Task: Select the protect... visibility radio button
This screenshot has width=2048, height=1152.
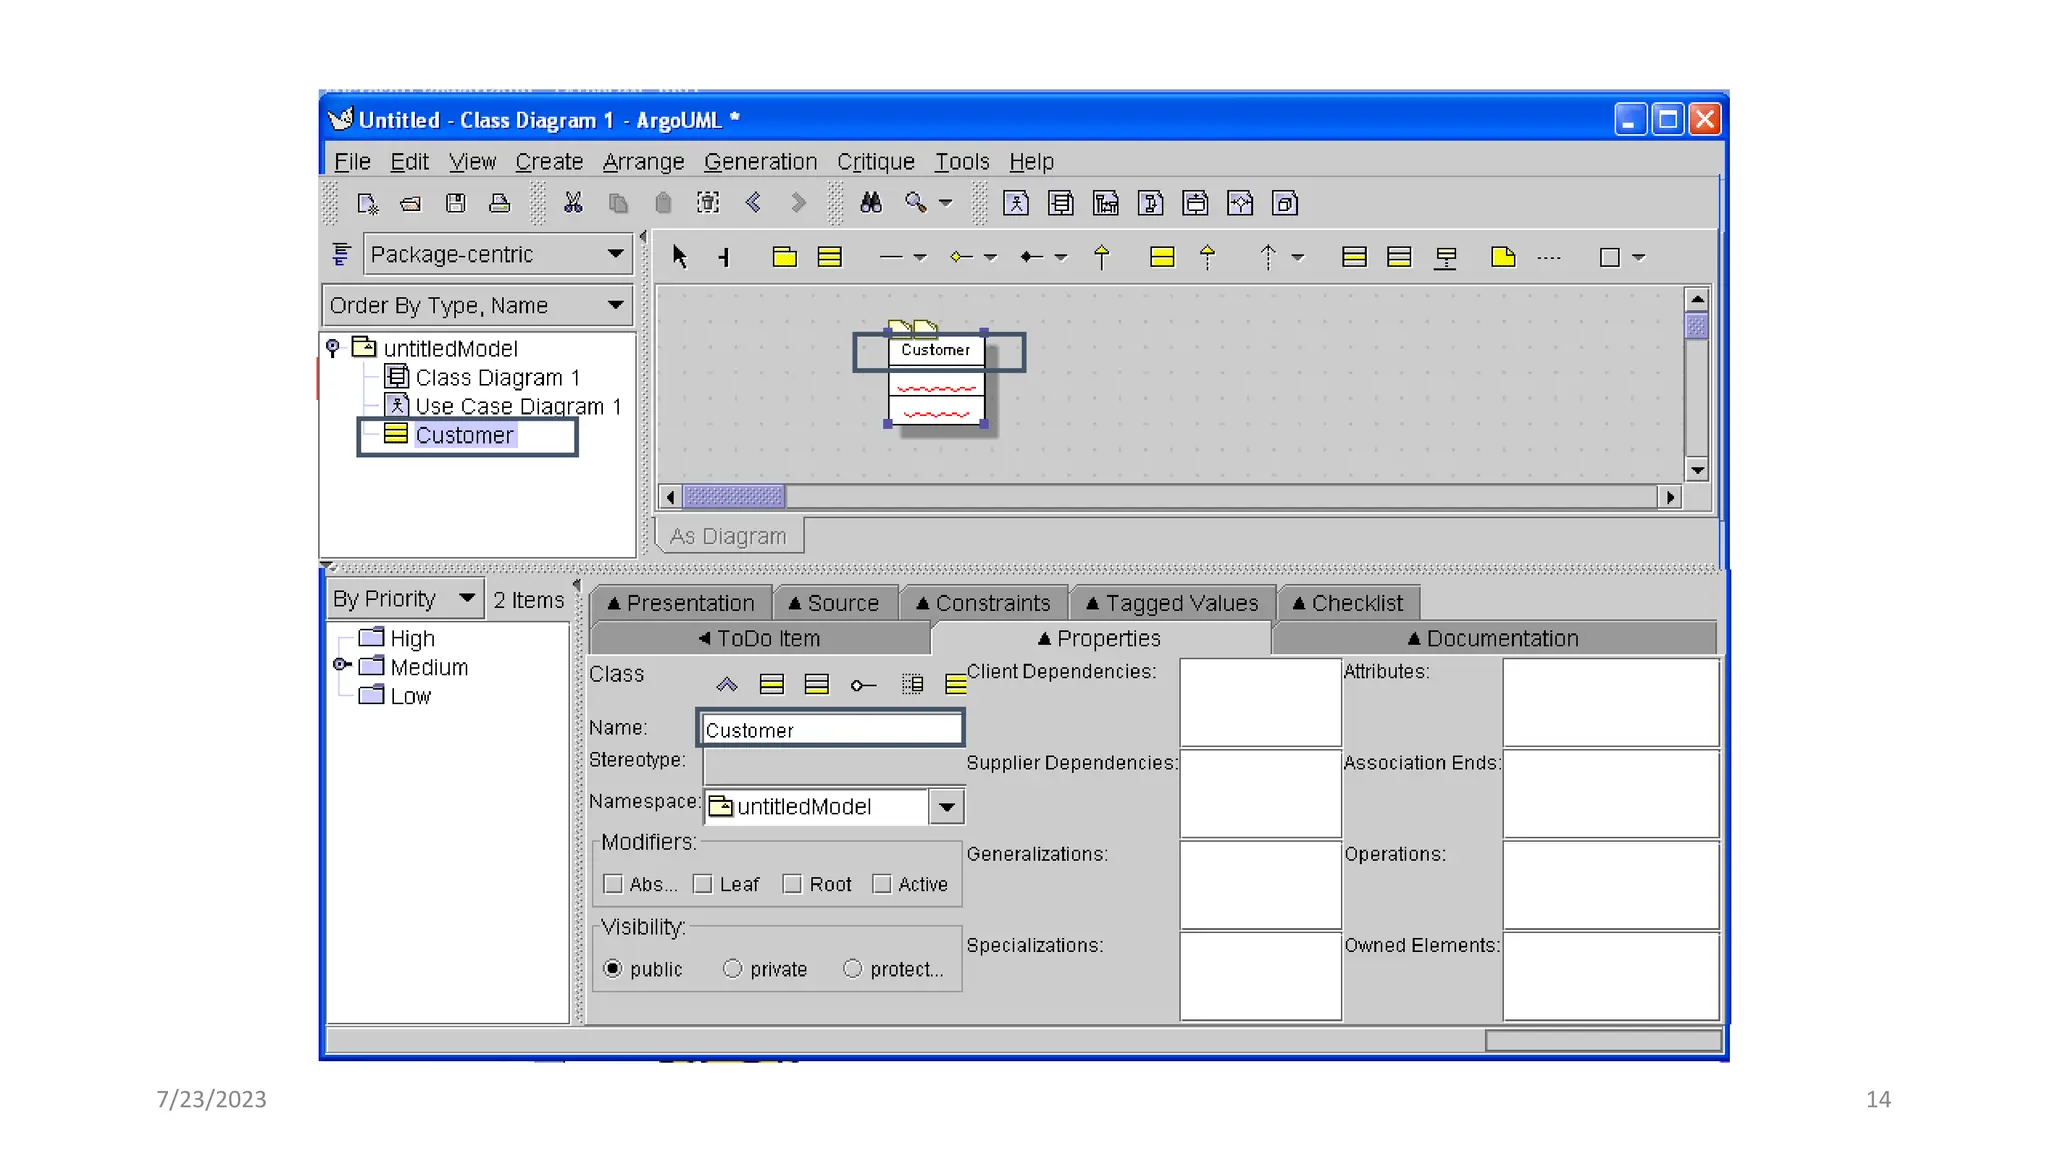Action: [x=853, y=969]
